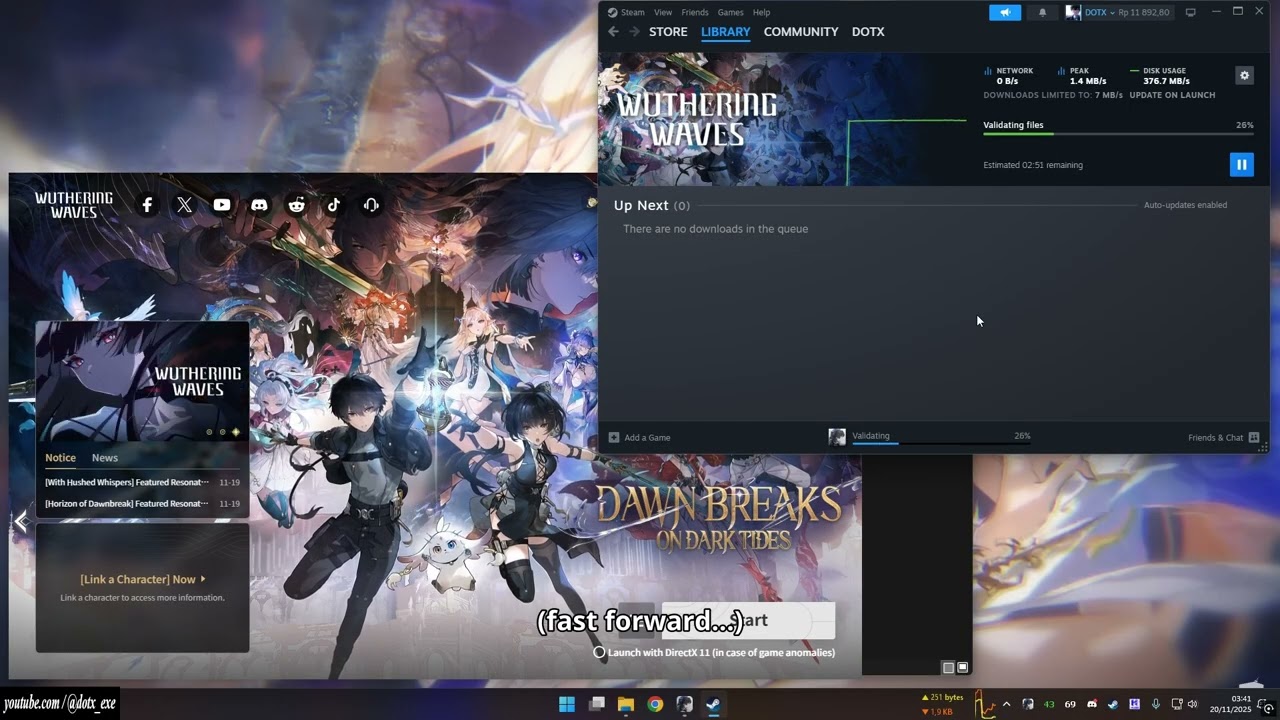Open Friends & Chat panel

[x=1223, y=437]
